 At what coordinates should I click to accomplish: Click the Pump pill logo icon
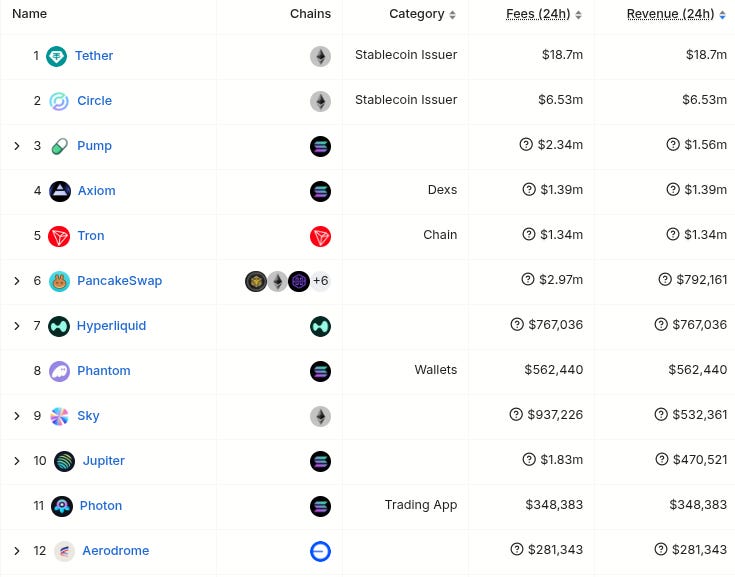point(59,146)
